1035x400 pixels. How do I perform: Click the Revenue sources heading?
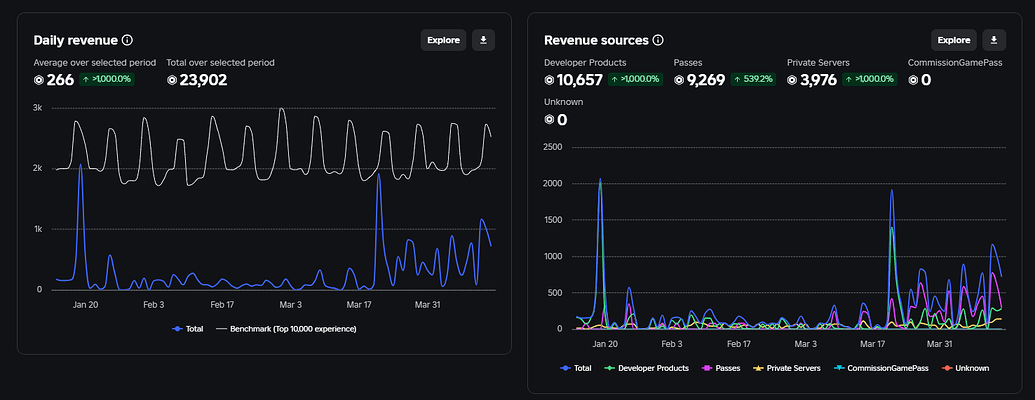point(597,40)
